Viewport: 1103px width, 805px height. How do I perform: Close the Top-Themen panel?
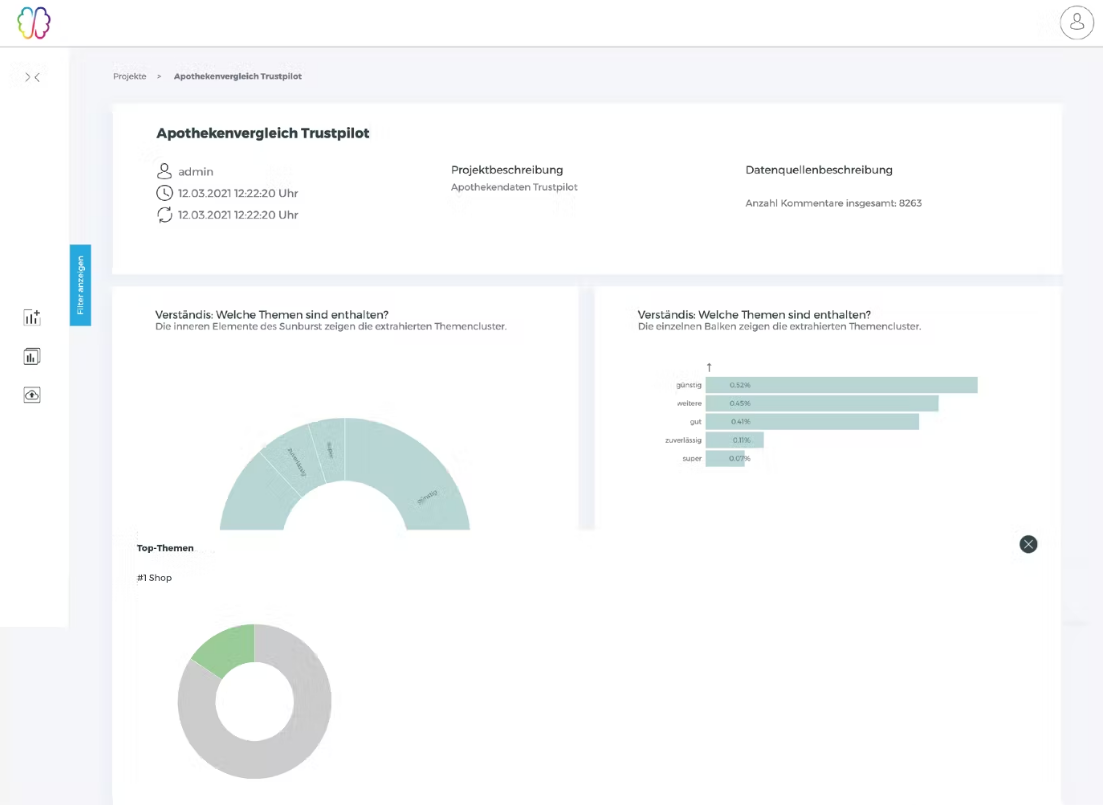coord(1028,544)
